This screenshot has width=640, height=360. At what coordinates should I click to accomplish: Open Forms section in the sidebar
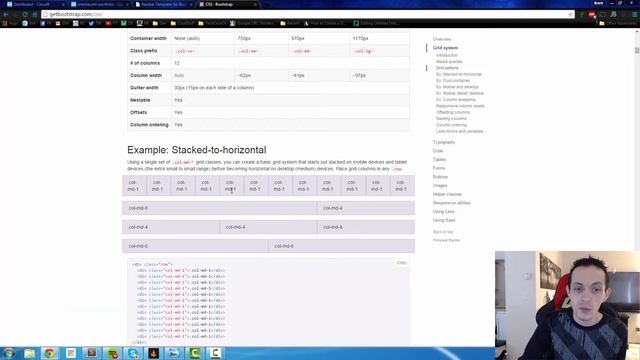pyautogui.click(x=439, y=168)
